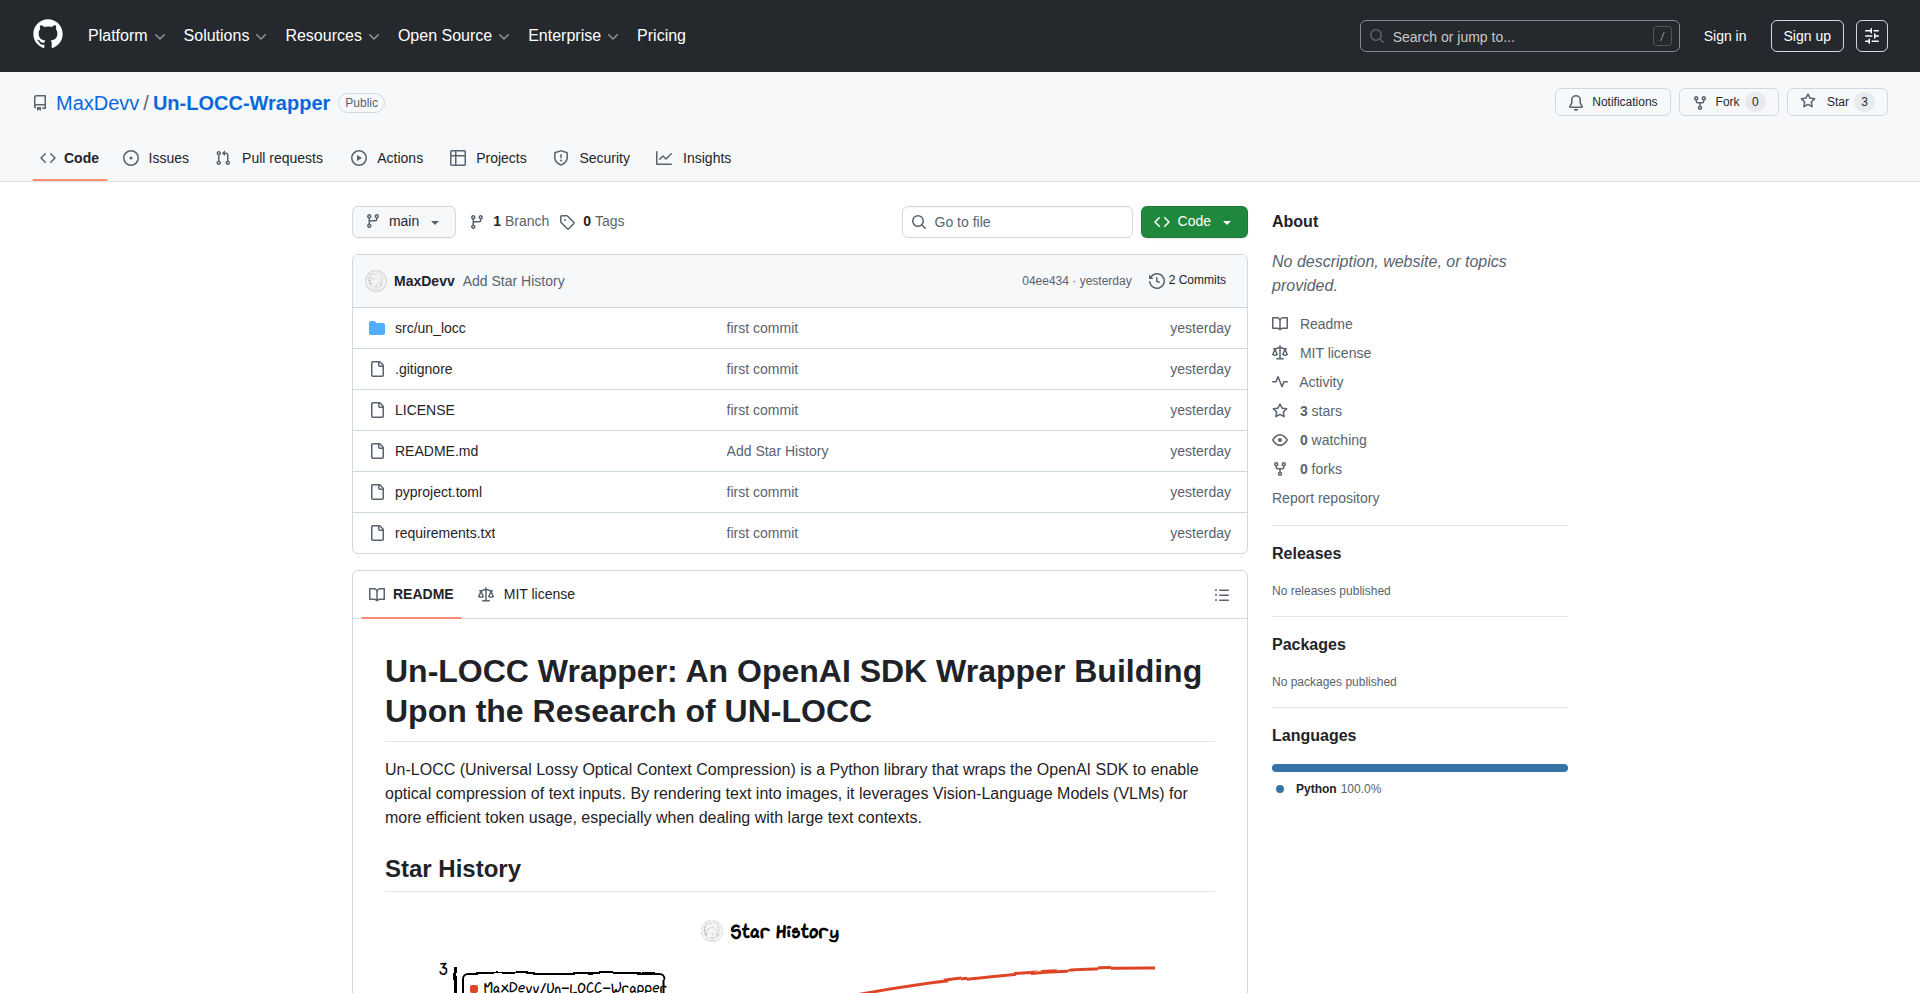This screenshot has height=993, width=1920.
Task: Click the GitHub logo icon
Action: [48, 35]
